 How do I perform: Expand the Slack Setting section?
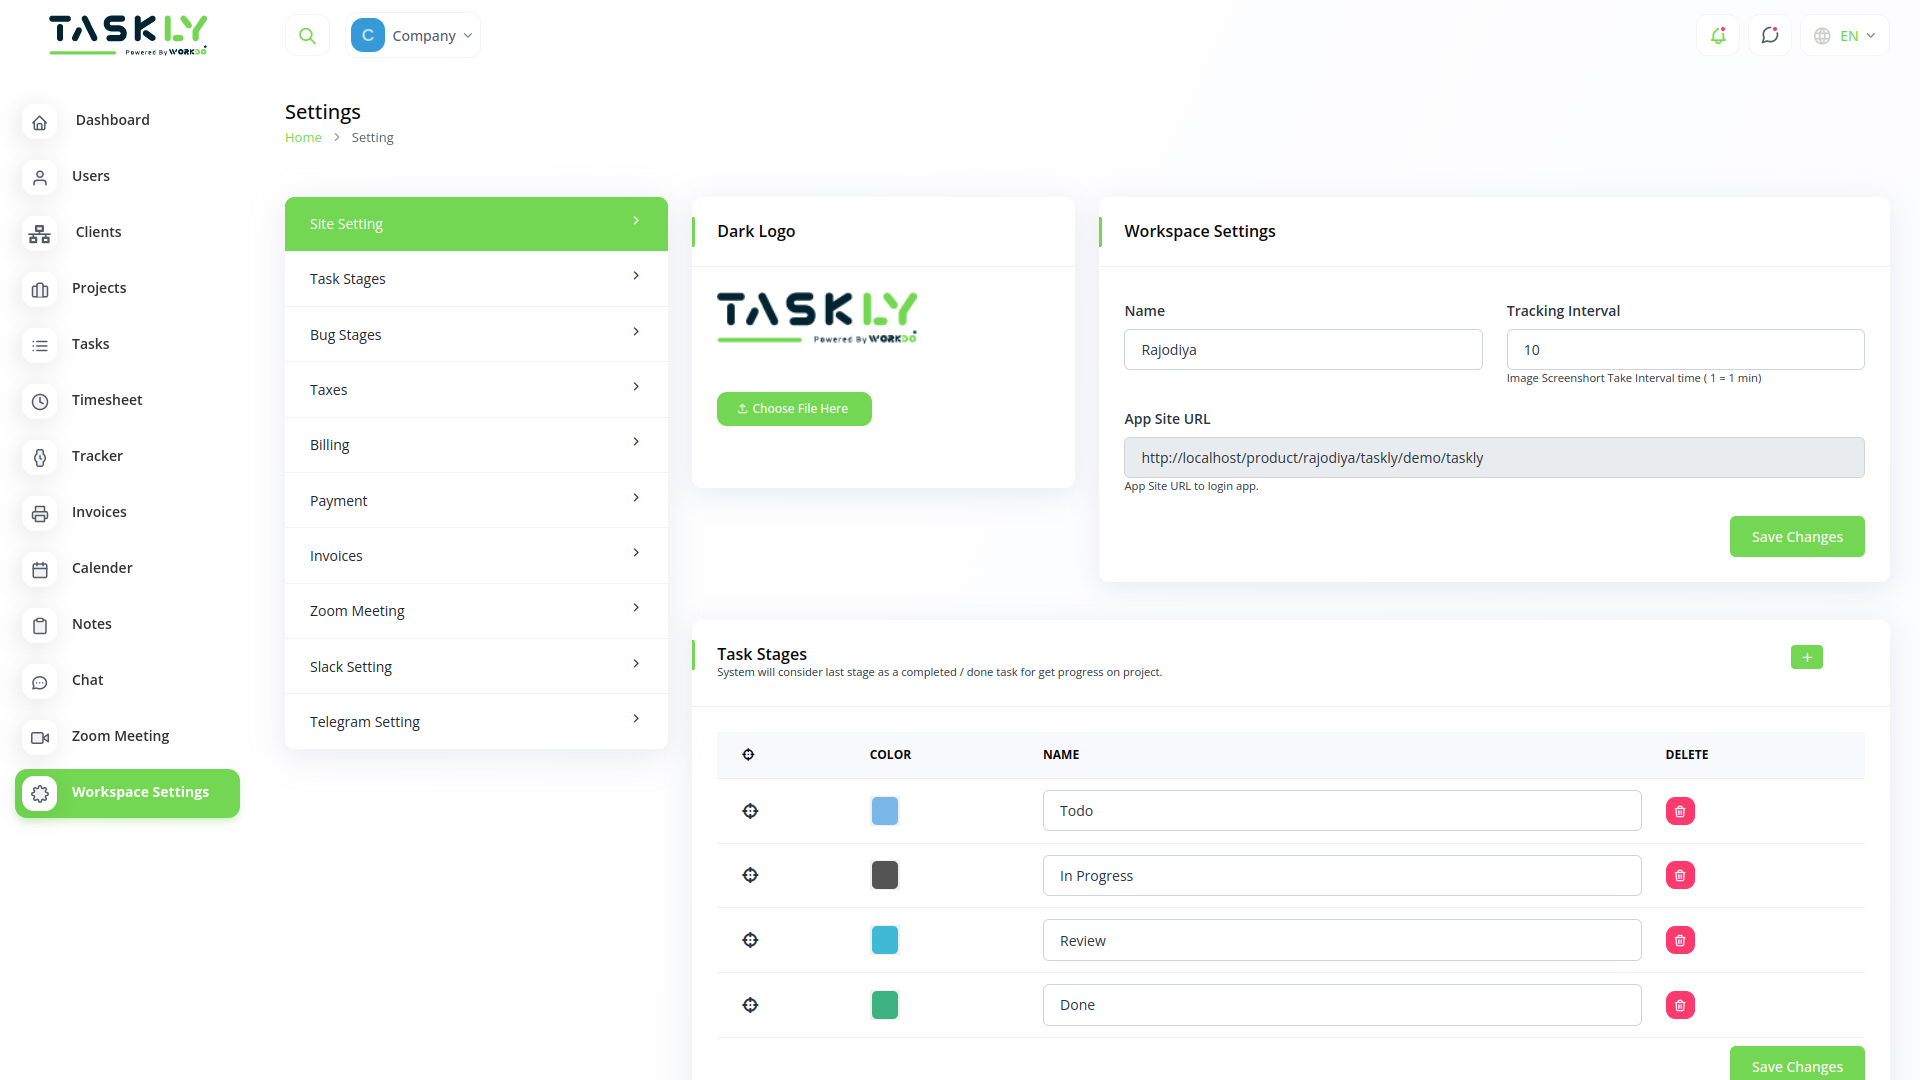click(476, 666)
